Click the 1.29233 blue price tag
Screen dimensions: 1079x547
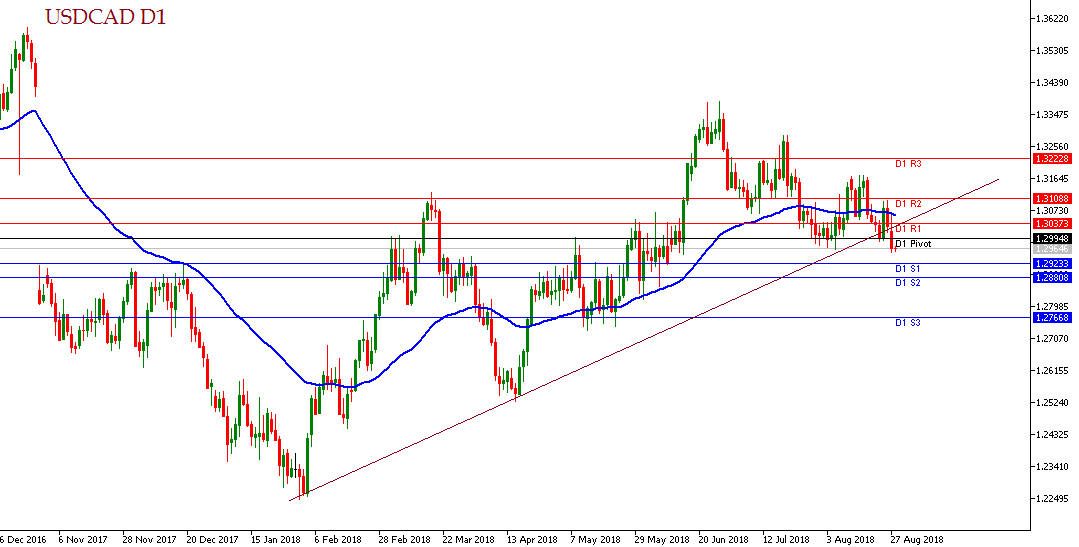[1052, 264]
